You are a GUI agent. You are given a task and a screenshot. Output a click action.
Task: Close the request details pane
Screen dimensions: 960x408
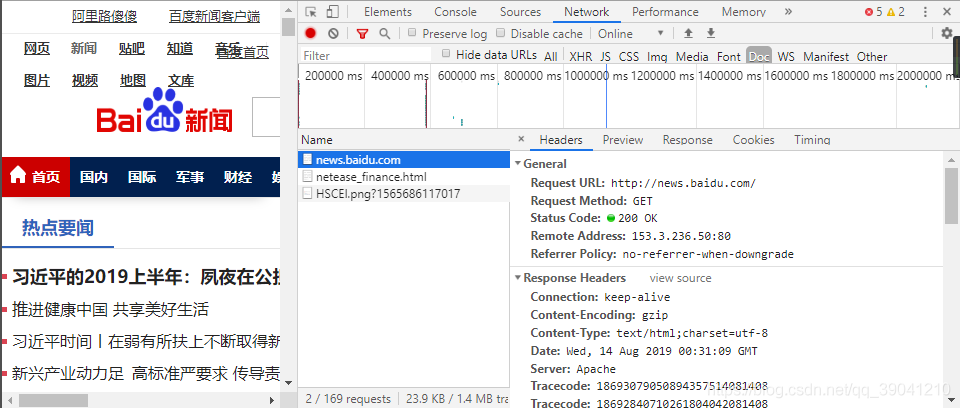521,139
